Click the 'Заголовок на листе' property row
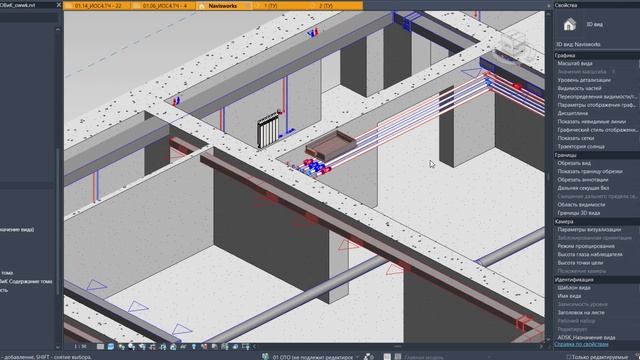The height and width of the screenshot is (360, 640). (x=597, y=313)
